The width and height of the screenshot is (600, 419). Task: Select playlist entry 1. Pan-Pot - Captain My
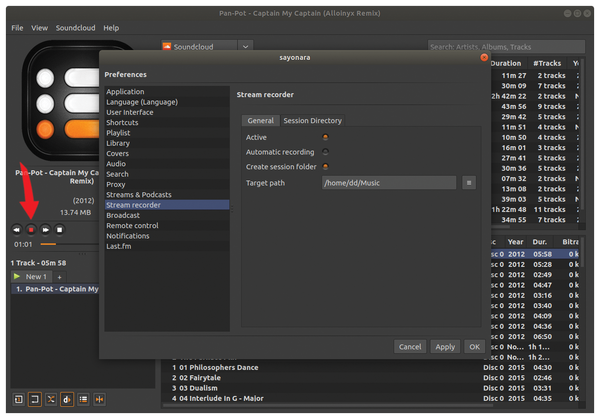click(55, 289)
